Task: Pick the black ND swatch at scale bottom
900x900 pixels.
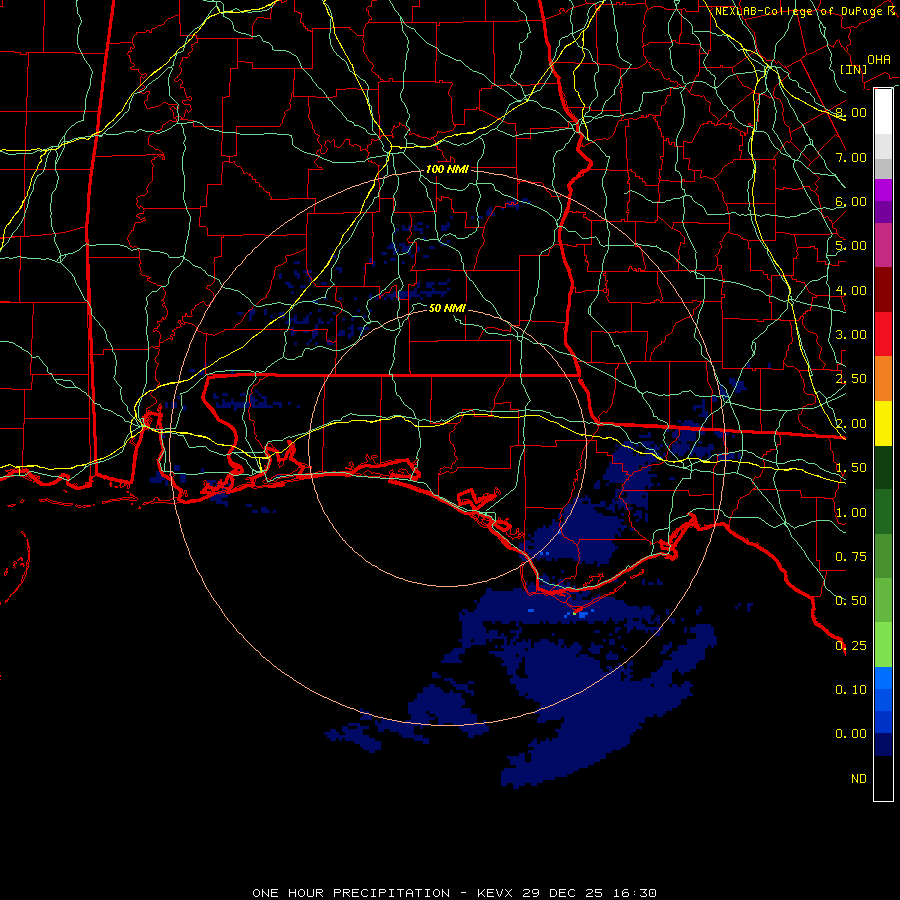Action: [883, 778]
